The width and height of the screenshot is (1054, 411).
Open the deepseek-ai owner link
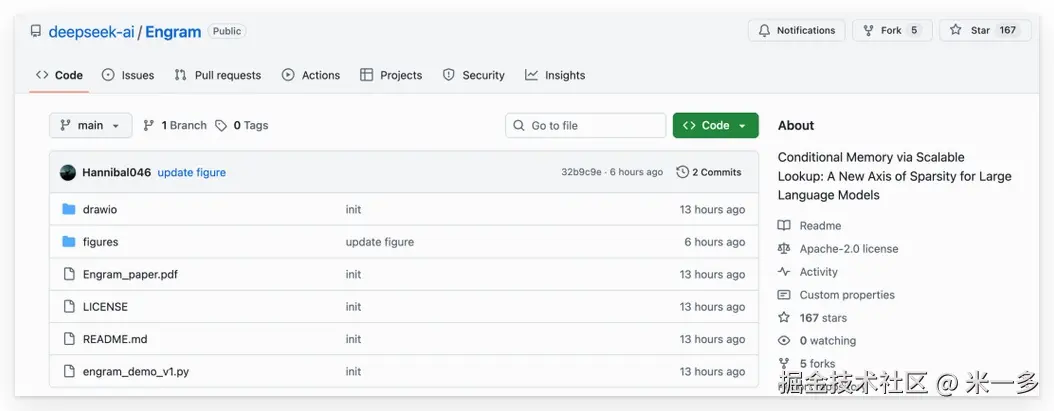pos(91,32)
